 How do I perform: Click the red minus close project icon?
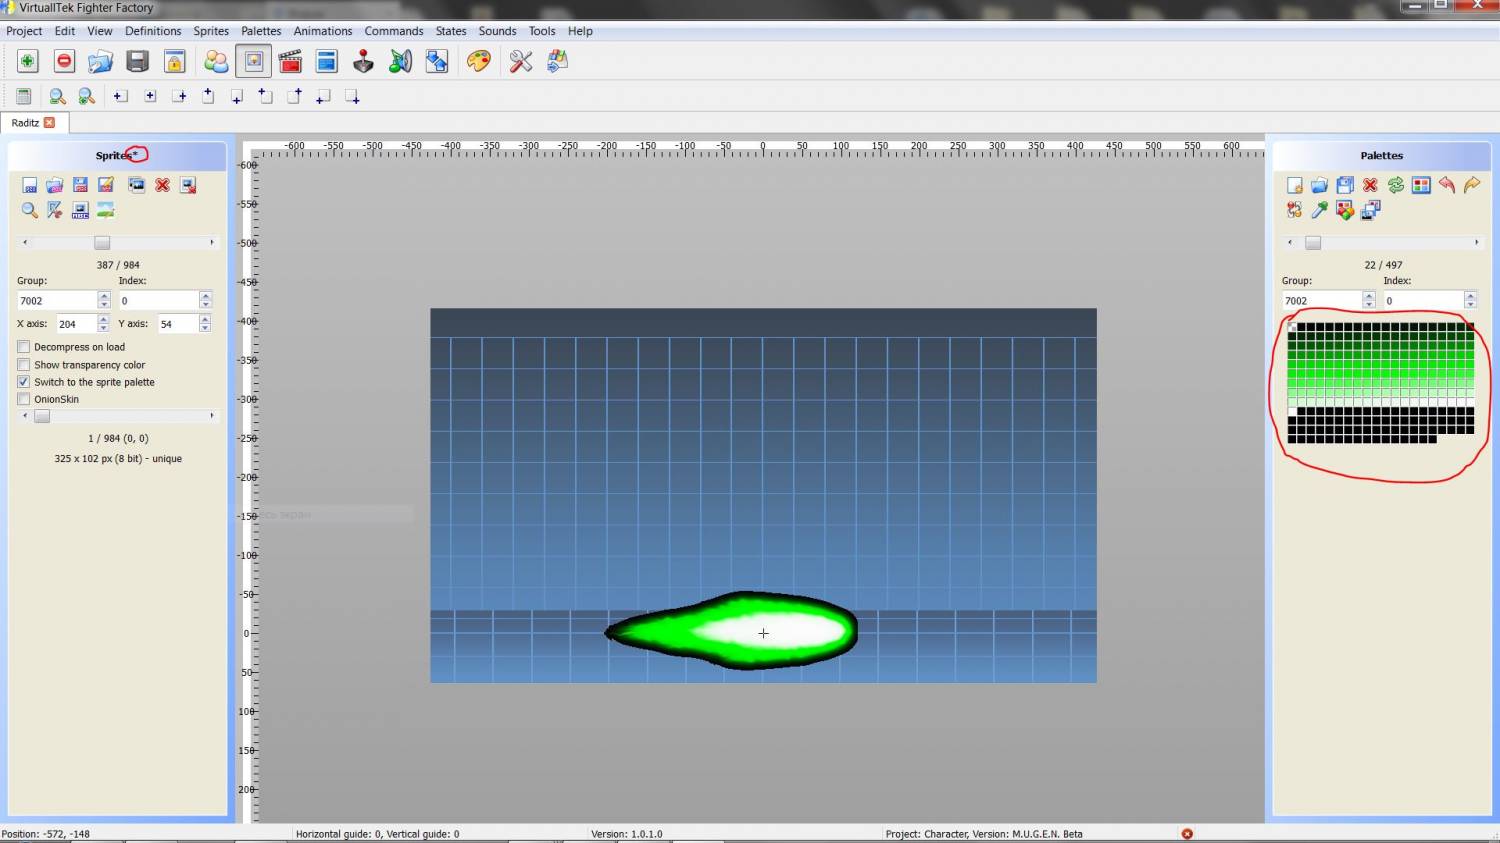(64, 62)
